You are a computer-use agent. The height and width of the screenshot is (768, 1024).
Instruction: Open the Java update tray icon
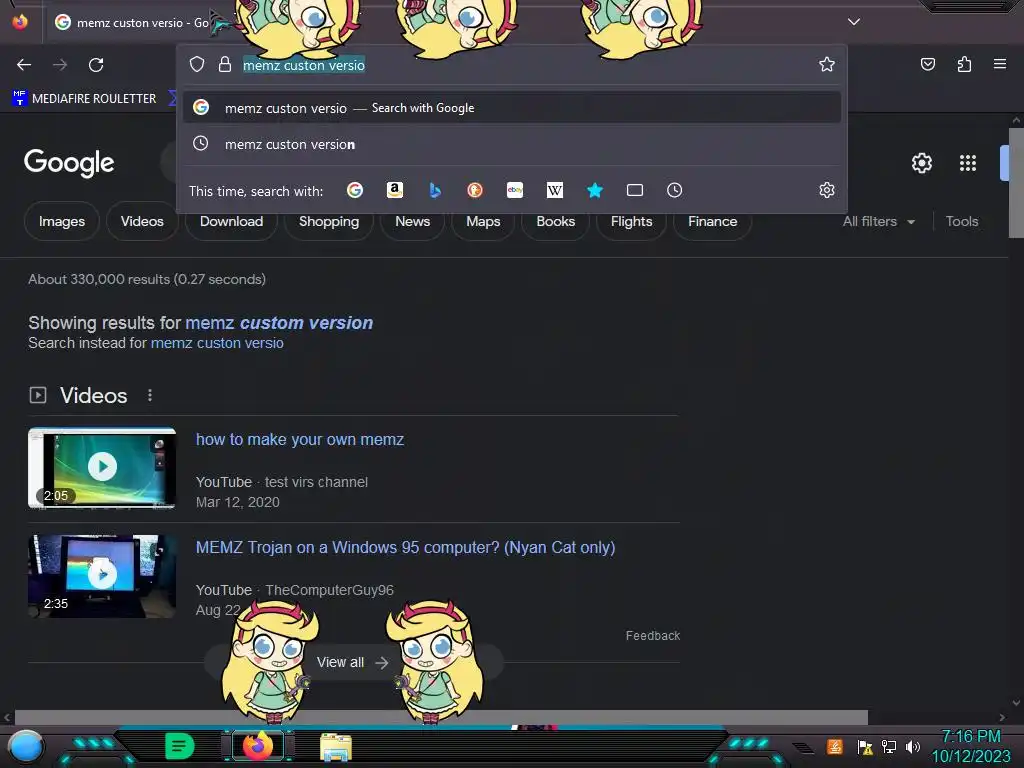(x=835, y=746)
